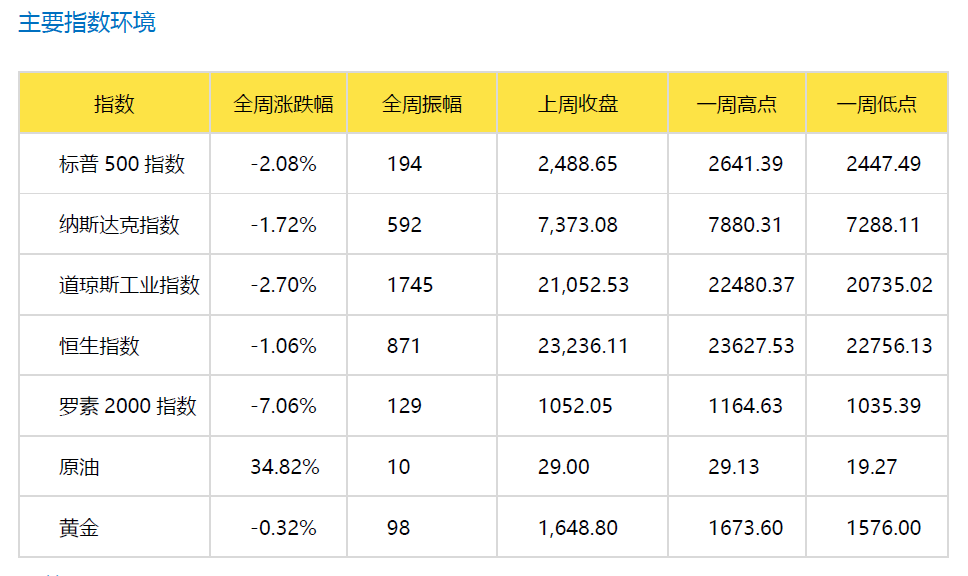This screenshot has width=968, height=576.
Task: Click the 恒生指数 row label
Action: click(99, 346)
